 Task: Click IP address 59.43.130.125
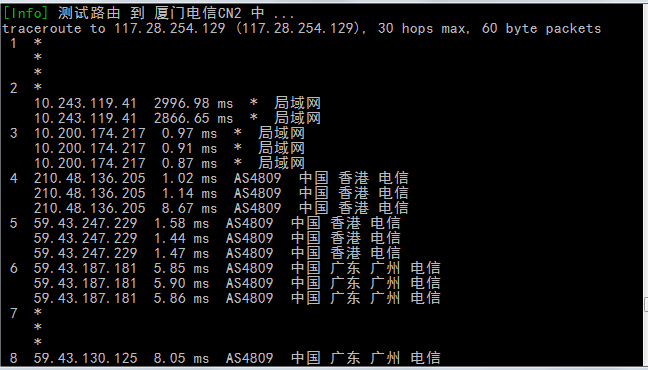(x=85, y=358)
